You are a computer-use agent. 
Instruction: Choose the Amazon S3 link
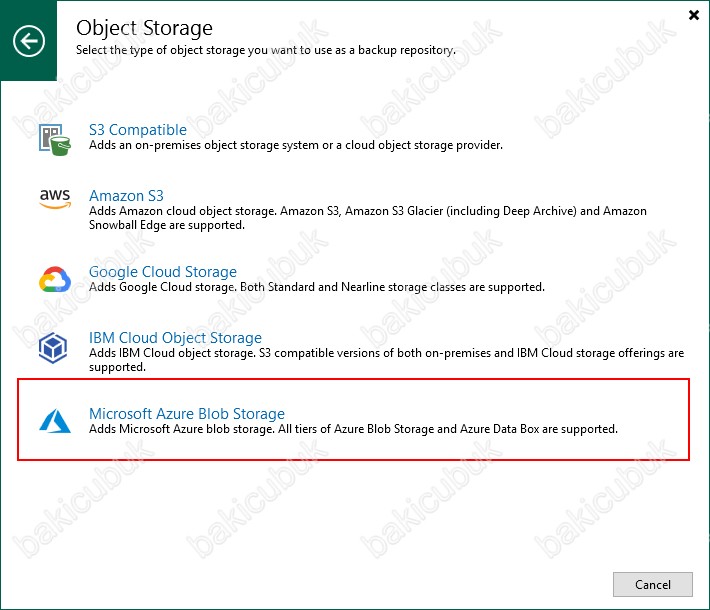[126, 196]
